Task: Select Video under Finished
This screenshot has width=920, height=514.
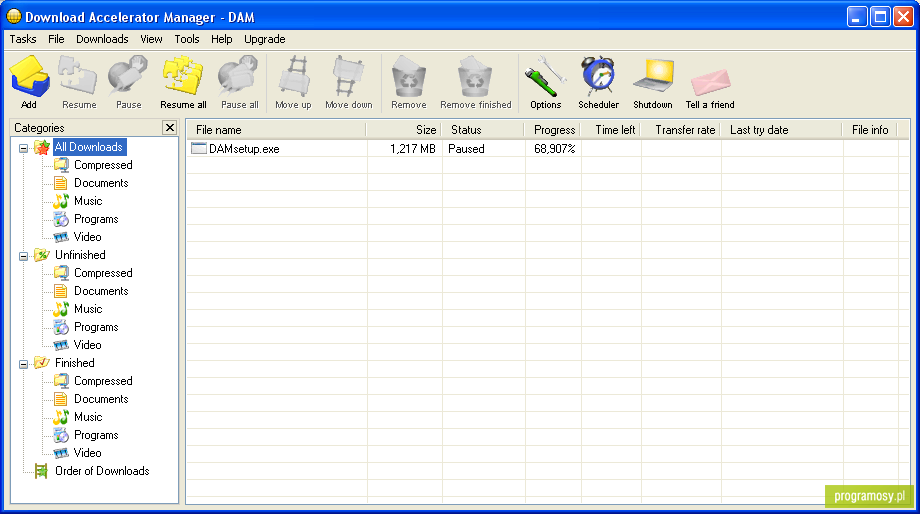Action: point(87,453)
